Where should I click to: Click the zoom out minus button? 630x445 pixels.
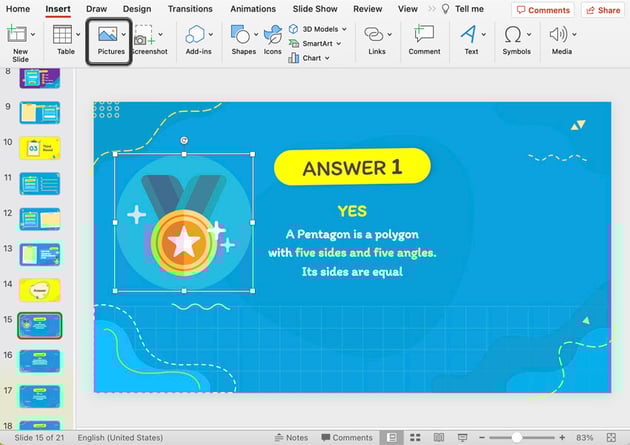[x=482, y=437]
